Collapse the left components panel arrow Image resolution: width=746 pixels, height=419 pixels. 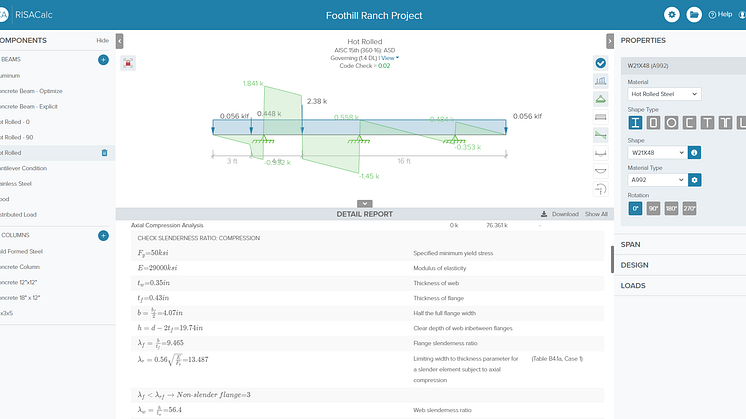[119, 41]
